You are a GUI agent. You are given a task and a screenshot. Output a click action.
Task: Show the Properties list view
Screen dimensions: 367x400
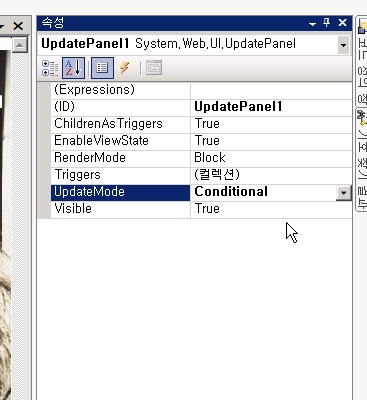102,68
